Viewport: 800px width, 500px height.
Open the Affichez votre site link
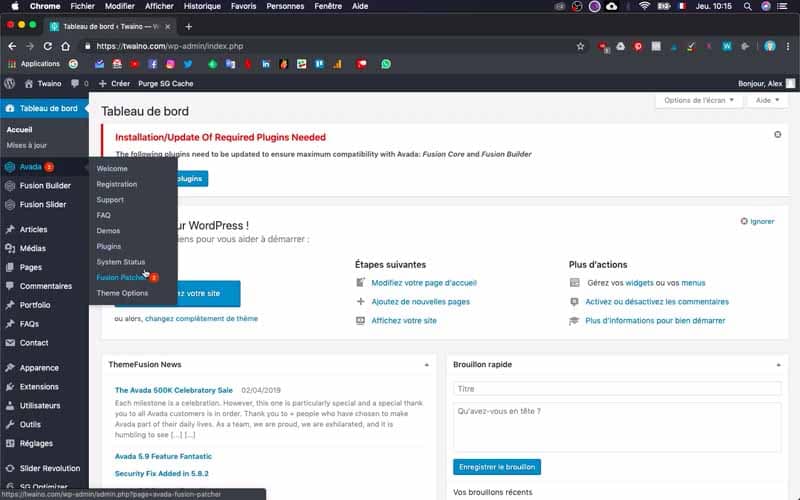click(x=404, y=320)
